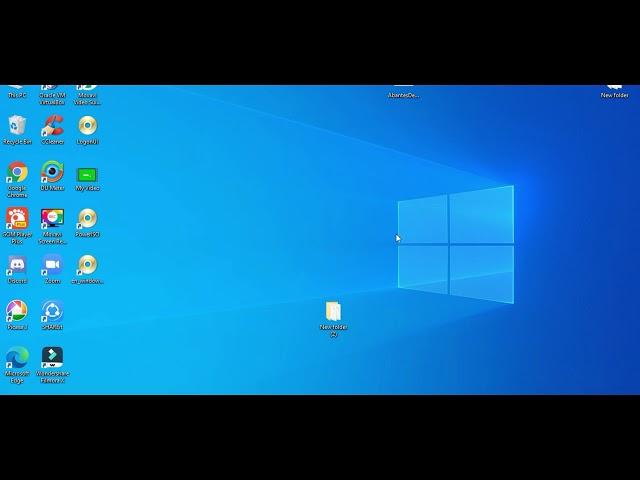This screenshot has height=480, width=640.
Task: Open Google Chrome shortcut
Action: pos(17,180)
